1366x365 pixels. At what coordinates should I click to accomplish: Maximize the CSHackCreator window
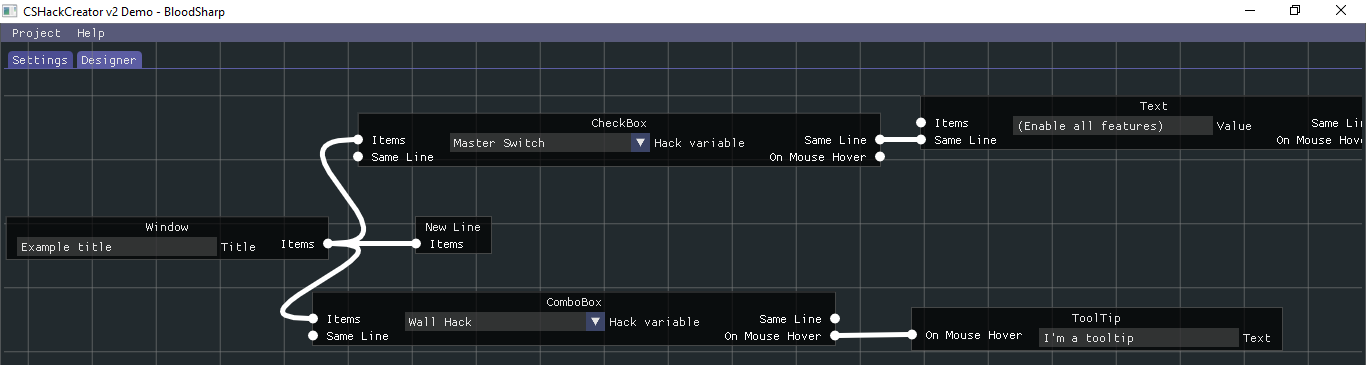click(x=1295, y=11)
